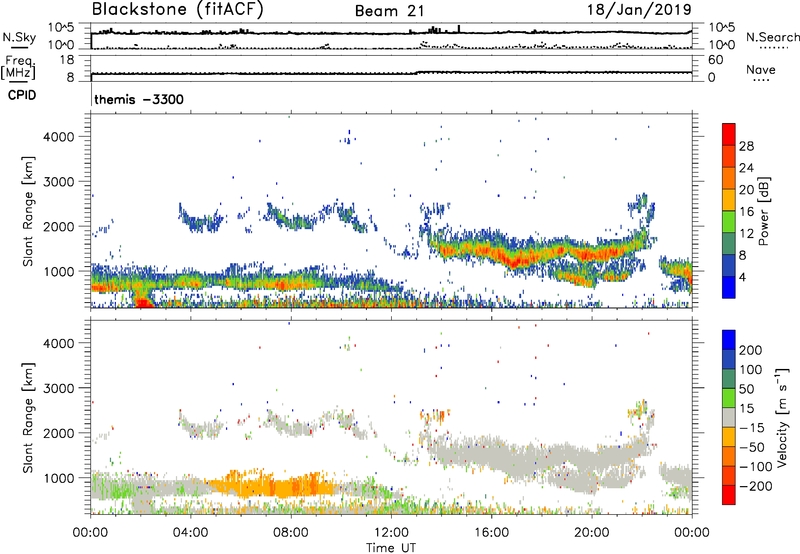Image resolution: width=800 pixels, height=554 pixels.
Task: Click the Blackstone (fitACF) title text
Action: [178, 10]
